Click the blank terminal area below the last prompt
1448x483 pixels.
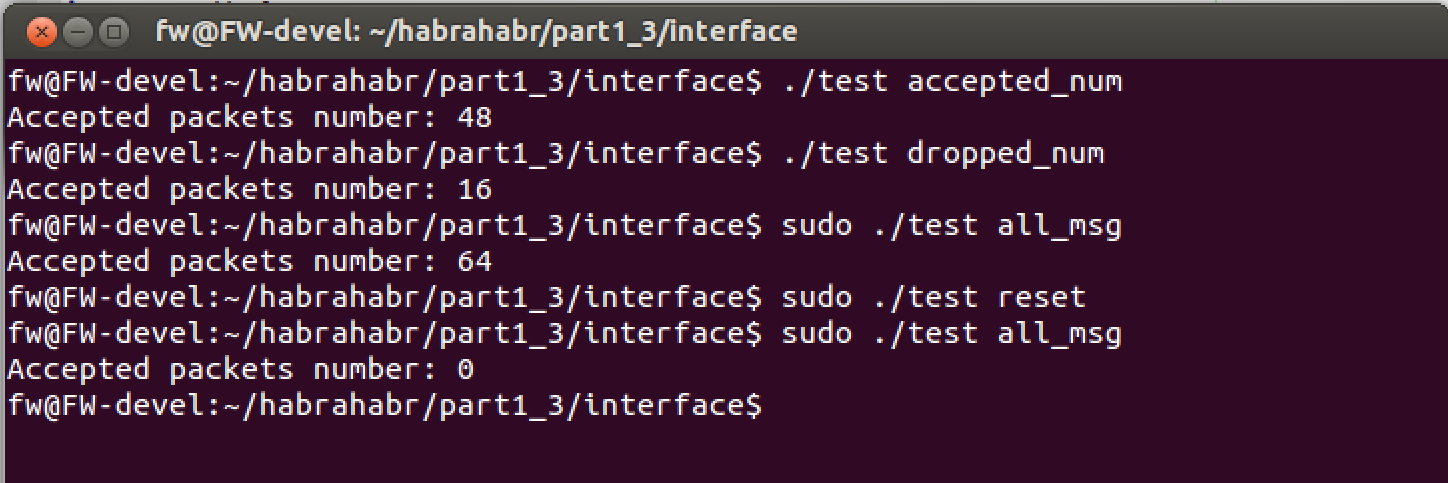click(x=700, y=450)
